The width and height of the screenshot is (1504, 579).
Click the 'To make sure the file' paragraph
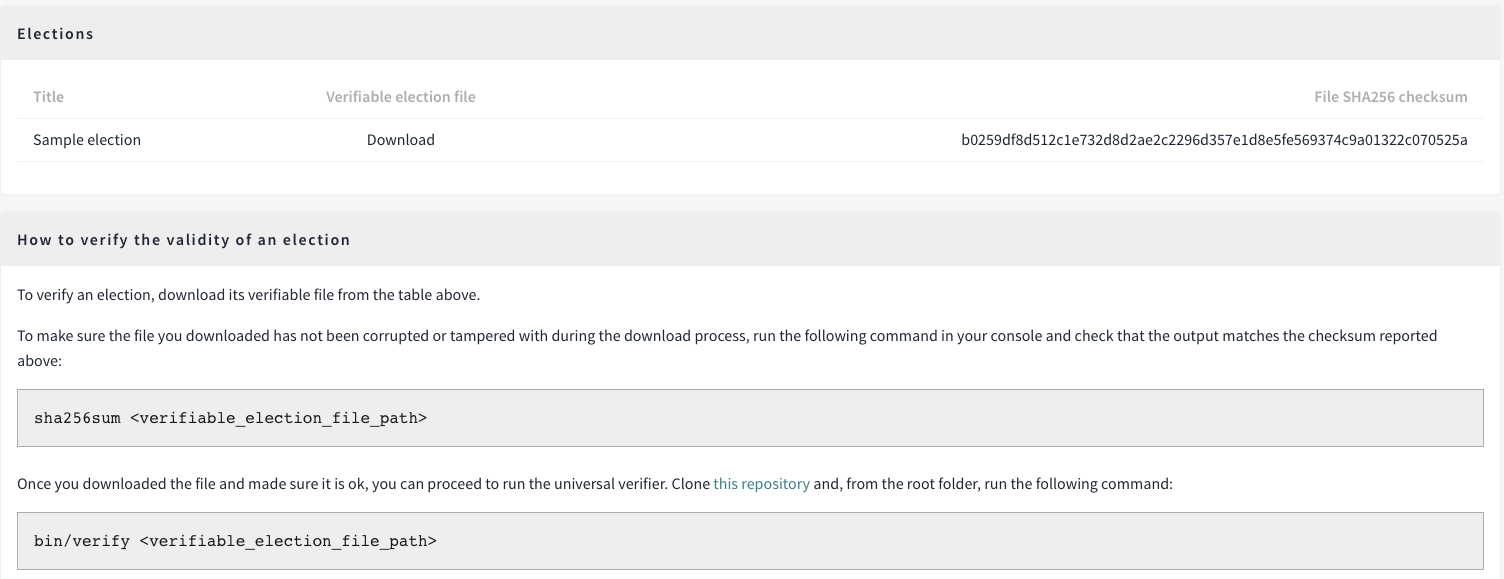[727, 347]
